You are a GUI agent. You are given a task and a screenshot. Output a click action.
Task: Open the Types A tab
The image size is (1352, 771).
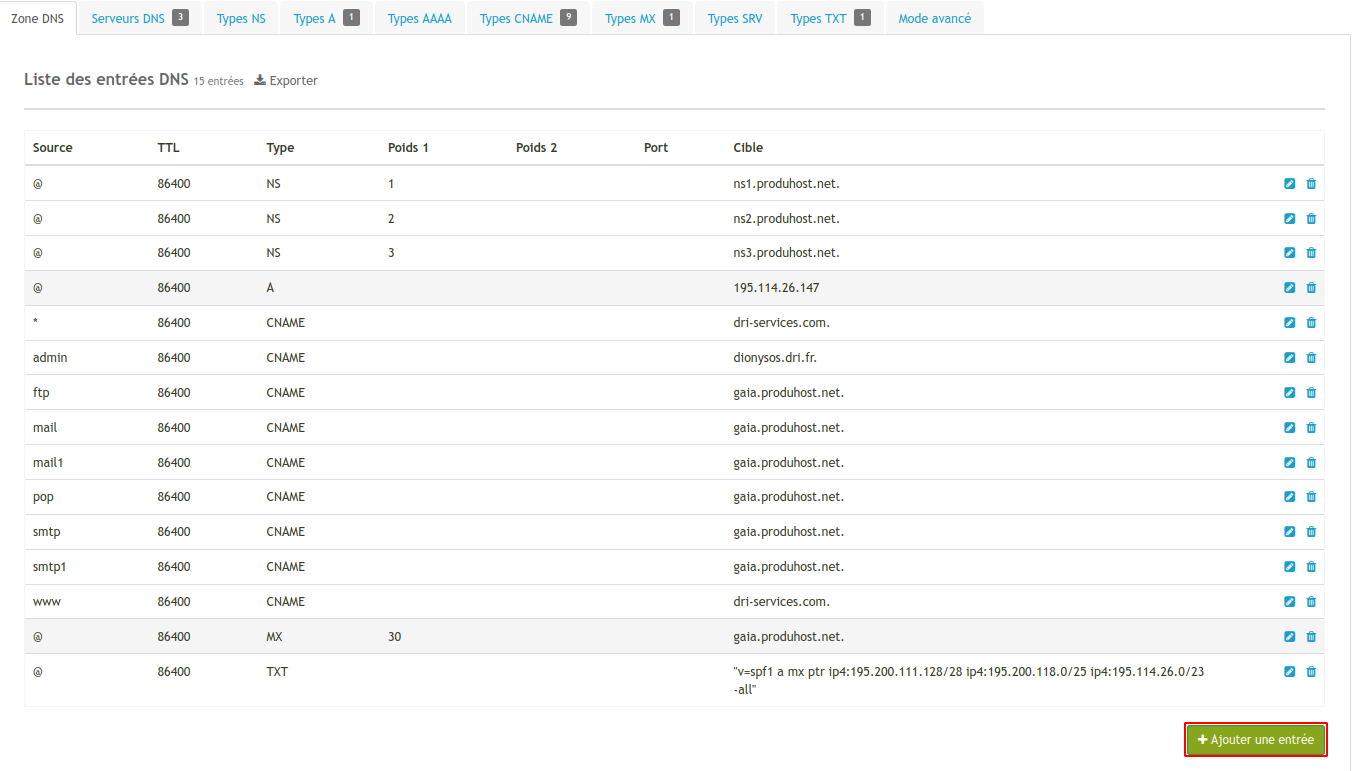click(x=326, y=18)
